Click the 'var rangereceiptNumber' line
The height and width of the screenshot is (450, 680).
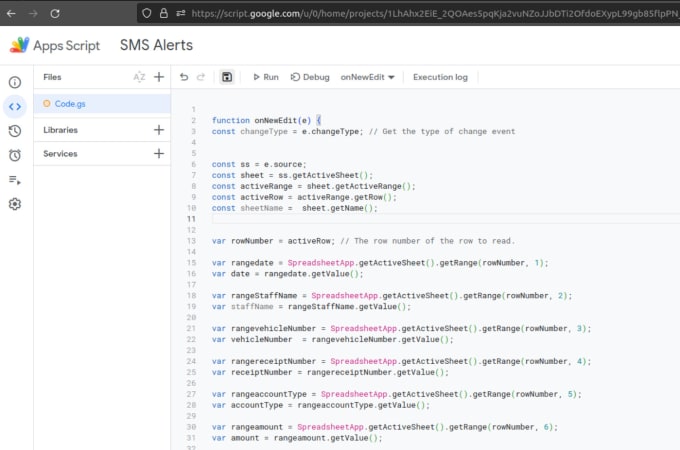pyautogui.click(x=401, y=361)
